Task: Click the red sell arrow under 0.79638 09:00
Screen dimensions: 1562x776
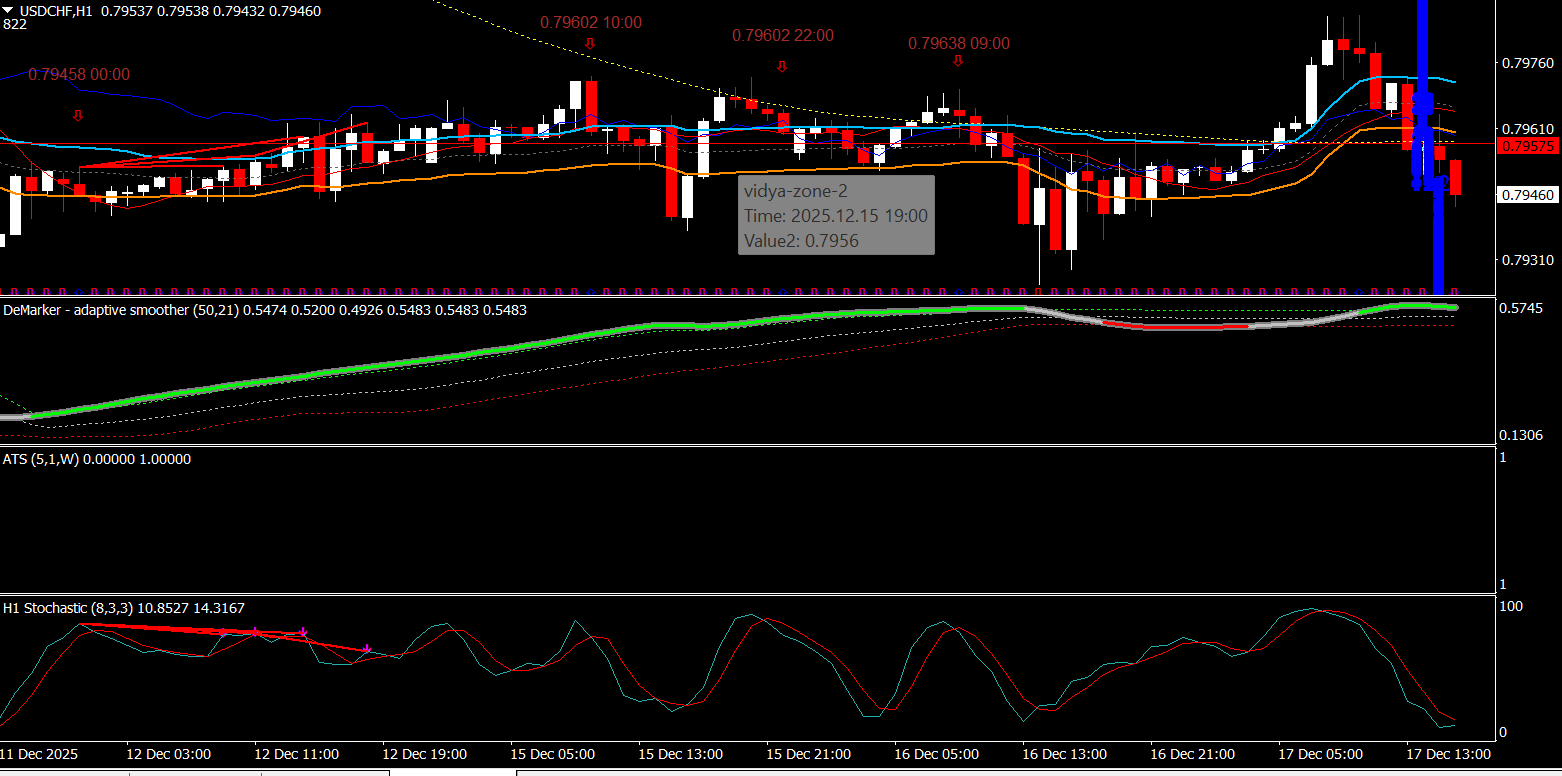Action: (x=958, y=61)
